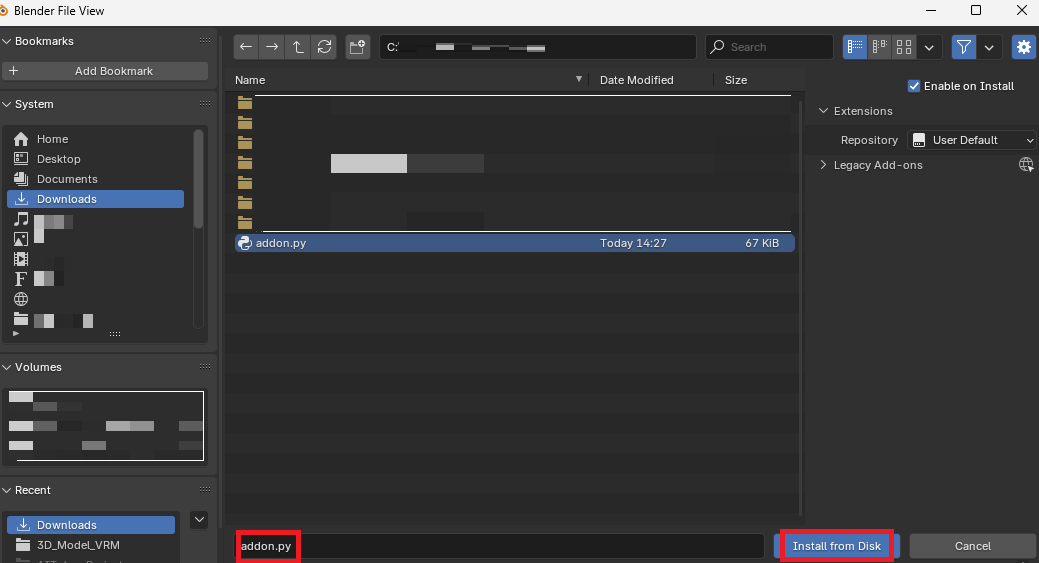Screen dimensions: 1039x563
Task: Refresh the file list
Action: tap(324, 47)
